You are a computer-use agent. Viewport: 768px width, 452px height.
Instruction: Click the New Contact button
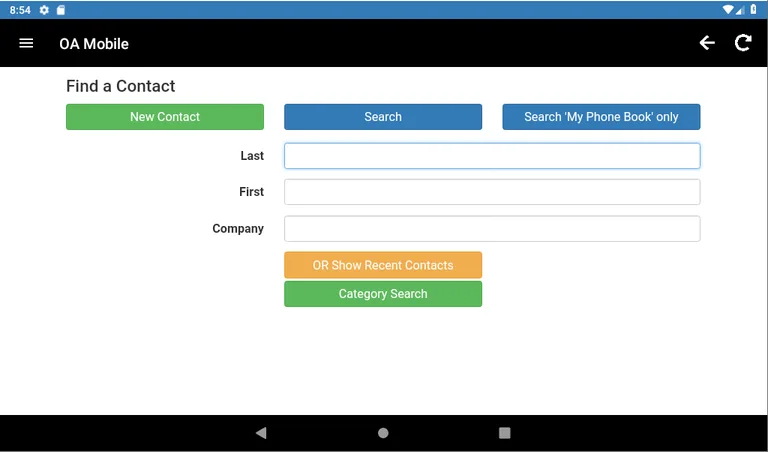click(165, 117)
